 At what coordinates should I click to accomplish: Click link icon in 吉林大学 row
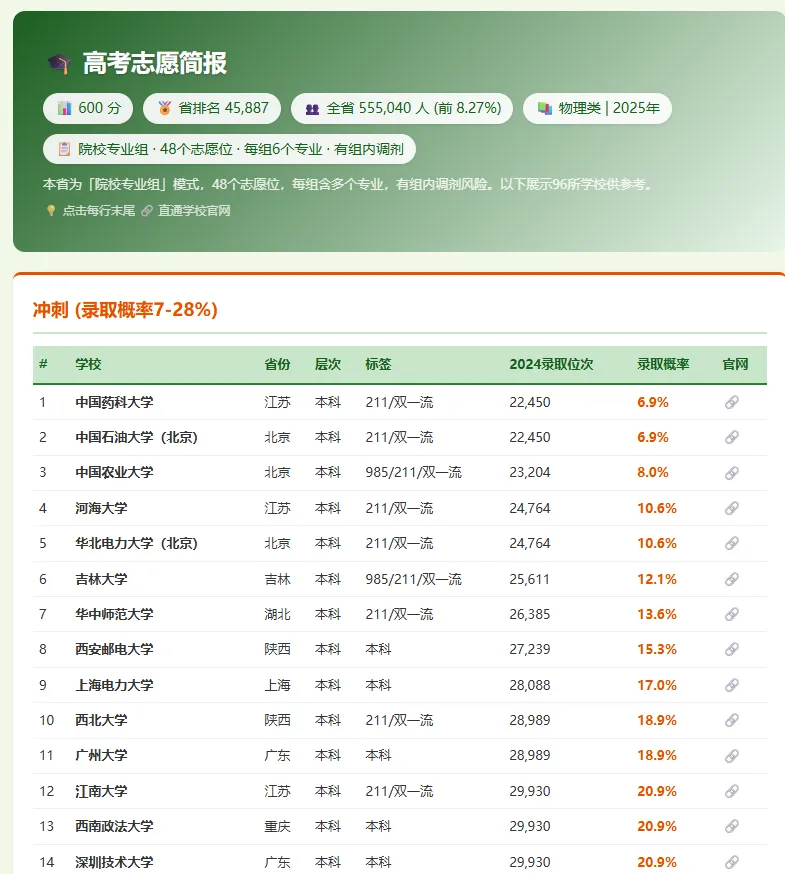(x=731, y=579)
